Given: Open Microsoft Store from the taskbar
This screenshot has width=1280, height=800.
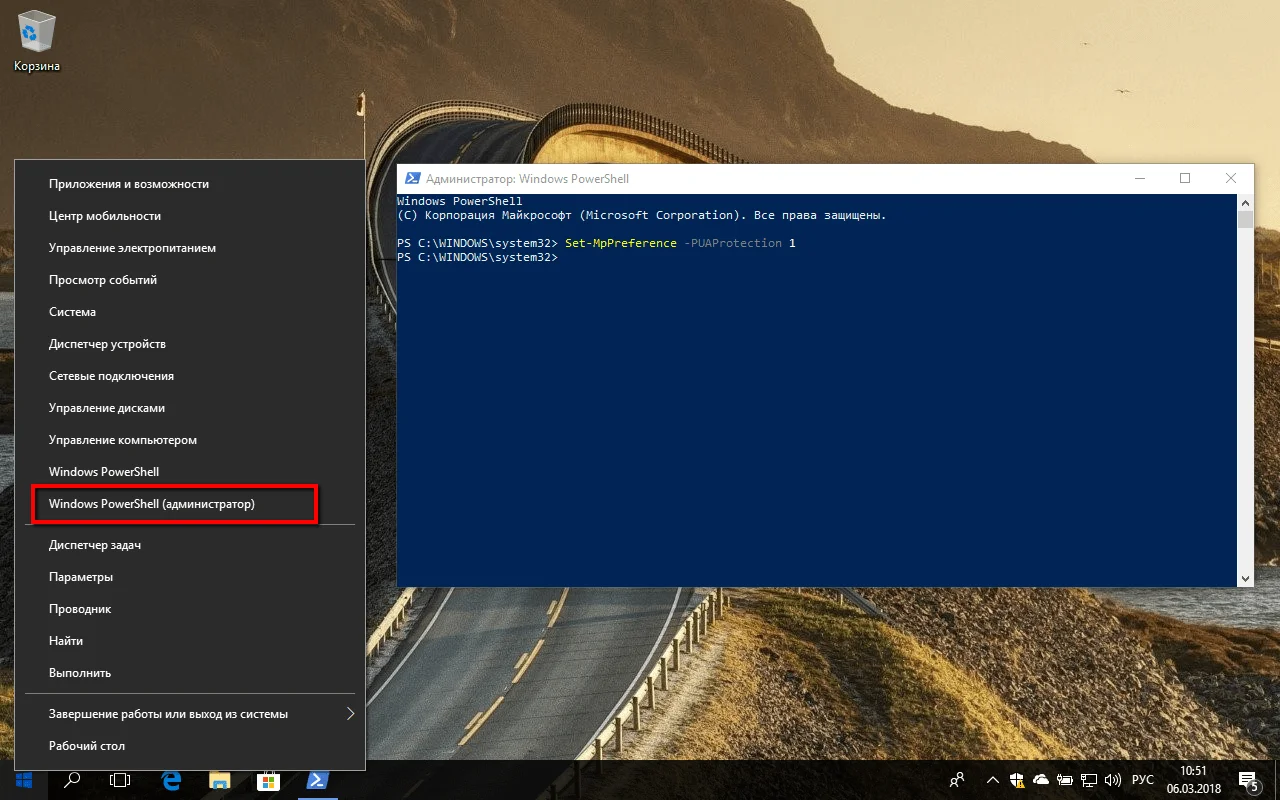Looking at the screenshot, I should (x=267, y=780).
